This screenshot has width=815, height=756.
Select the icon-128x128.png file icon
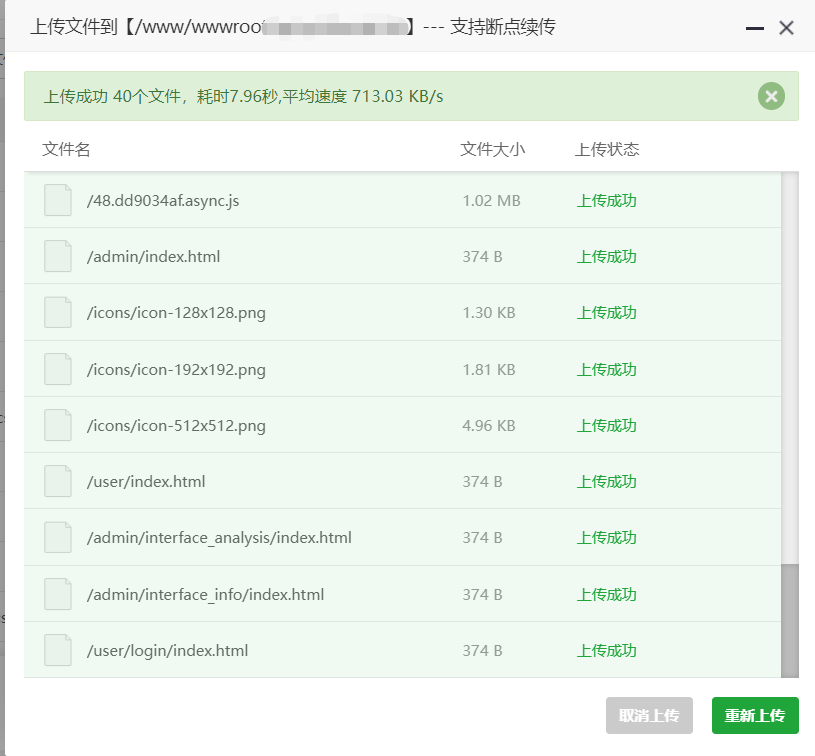pyautogui.click(x=58, y=313)
